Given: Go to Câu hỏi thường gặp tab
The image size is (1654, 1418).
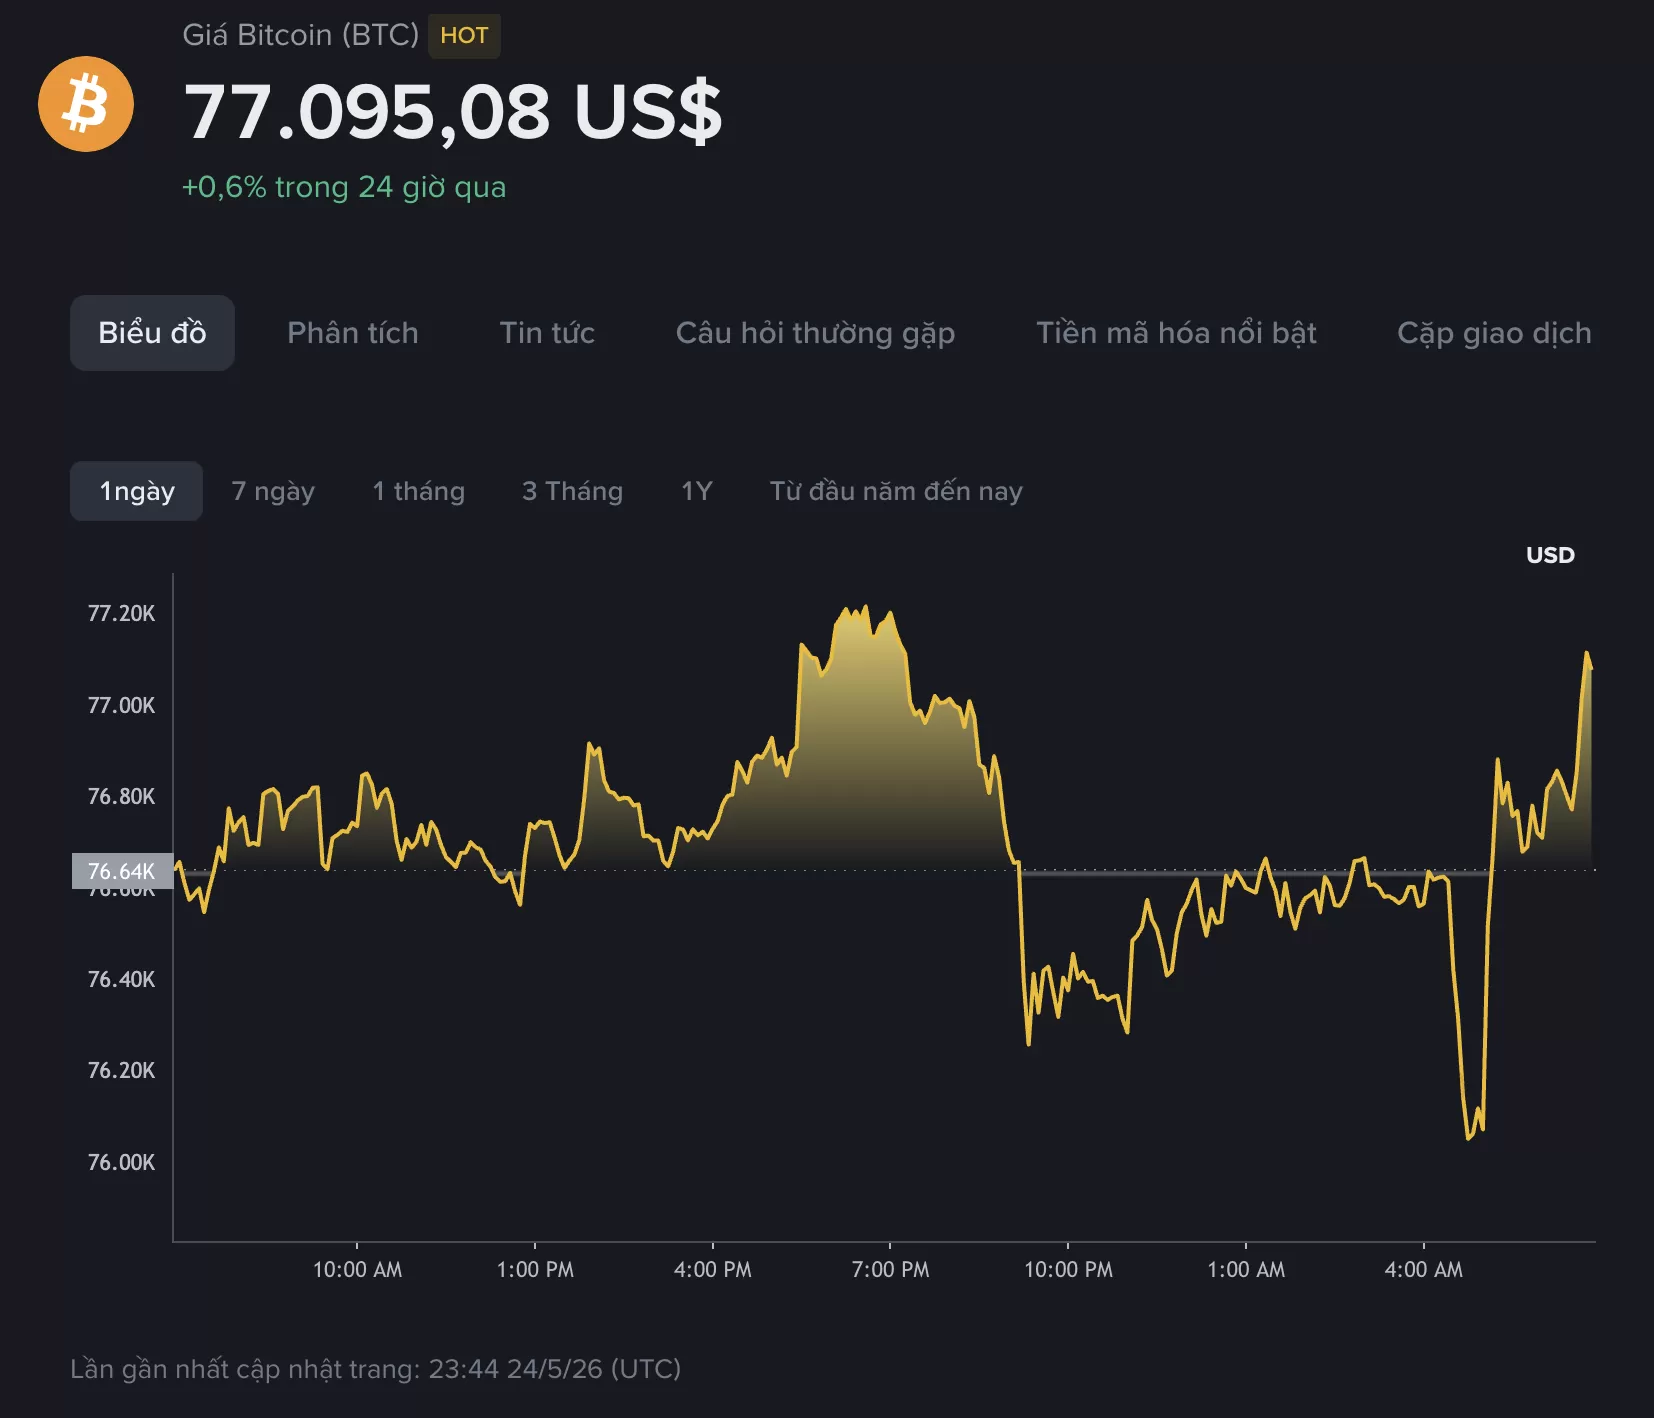Looking at the screenshot, I should (815, 333).
